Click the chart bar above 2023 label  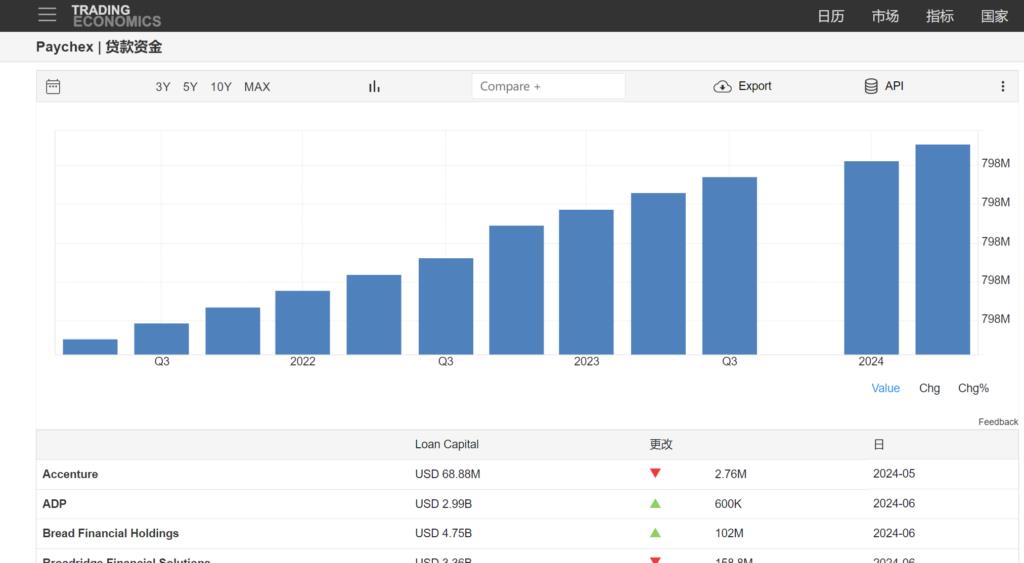pyautogui.click(x=586, y=282)
